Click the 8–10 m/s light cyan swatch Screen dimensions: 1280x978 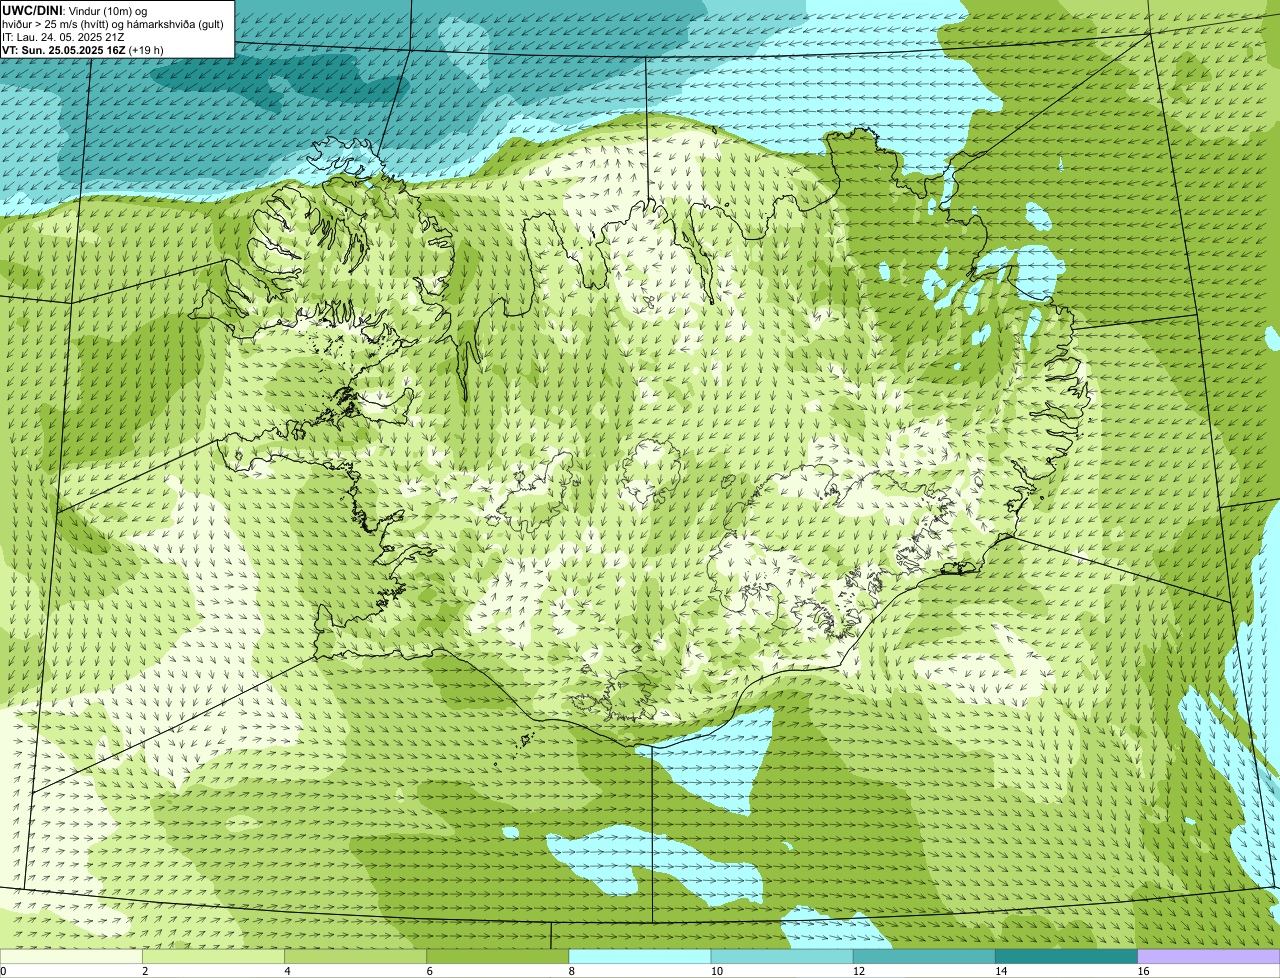point(640,957)
